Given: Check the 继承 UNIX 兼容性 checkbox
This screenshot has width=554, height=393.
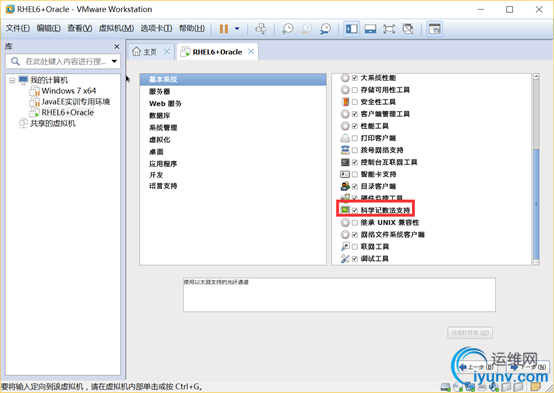Looking at the screenshot, I should coord(355,222).
